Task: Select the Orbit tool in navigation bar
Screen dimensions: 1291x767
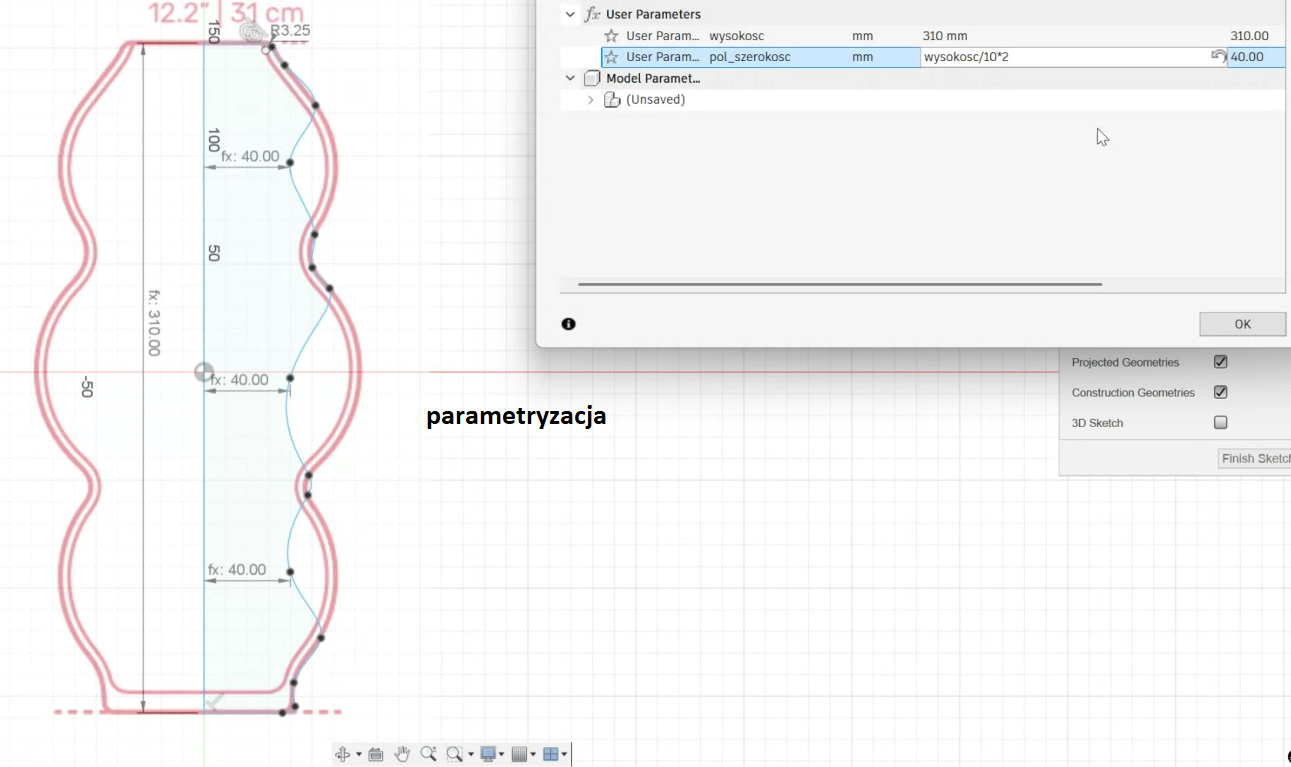Action: (342, 754)
